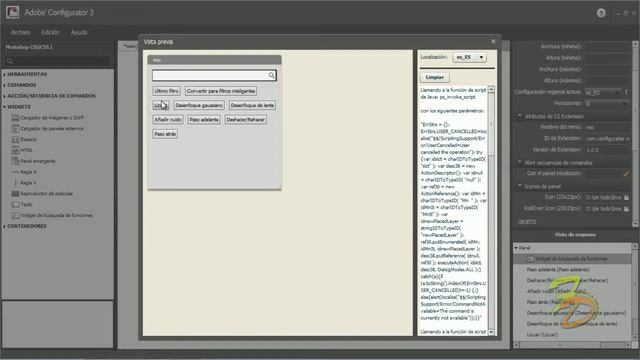
Task: Select the Cargador de paneles externos icon
Action: click(15, 129)
